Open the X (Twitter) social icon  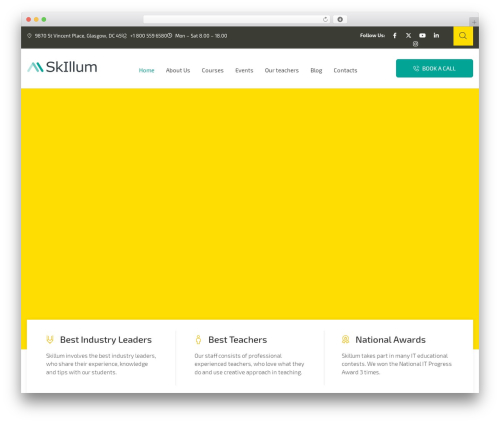408,35
